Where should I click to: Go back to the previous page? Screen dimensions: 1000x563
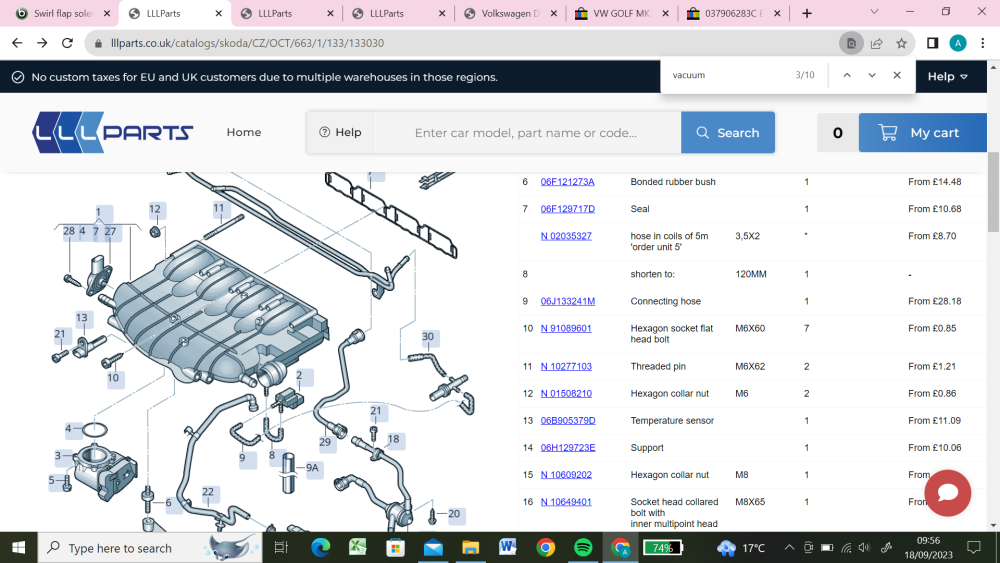click(17, 43)
